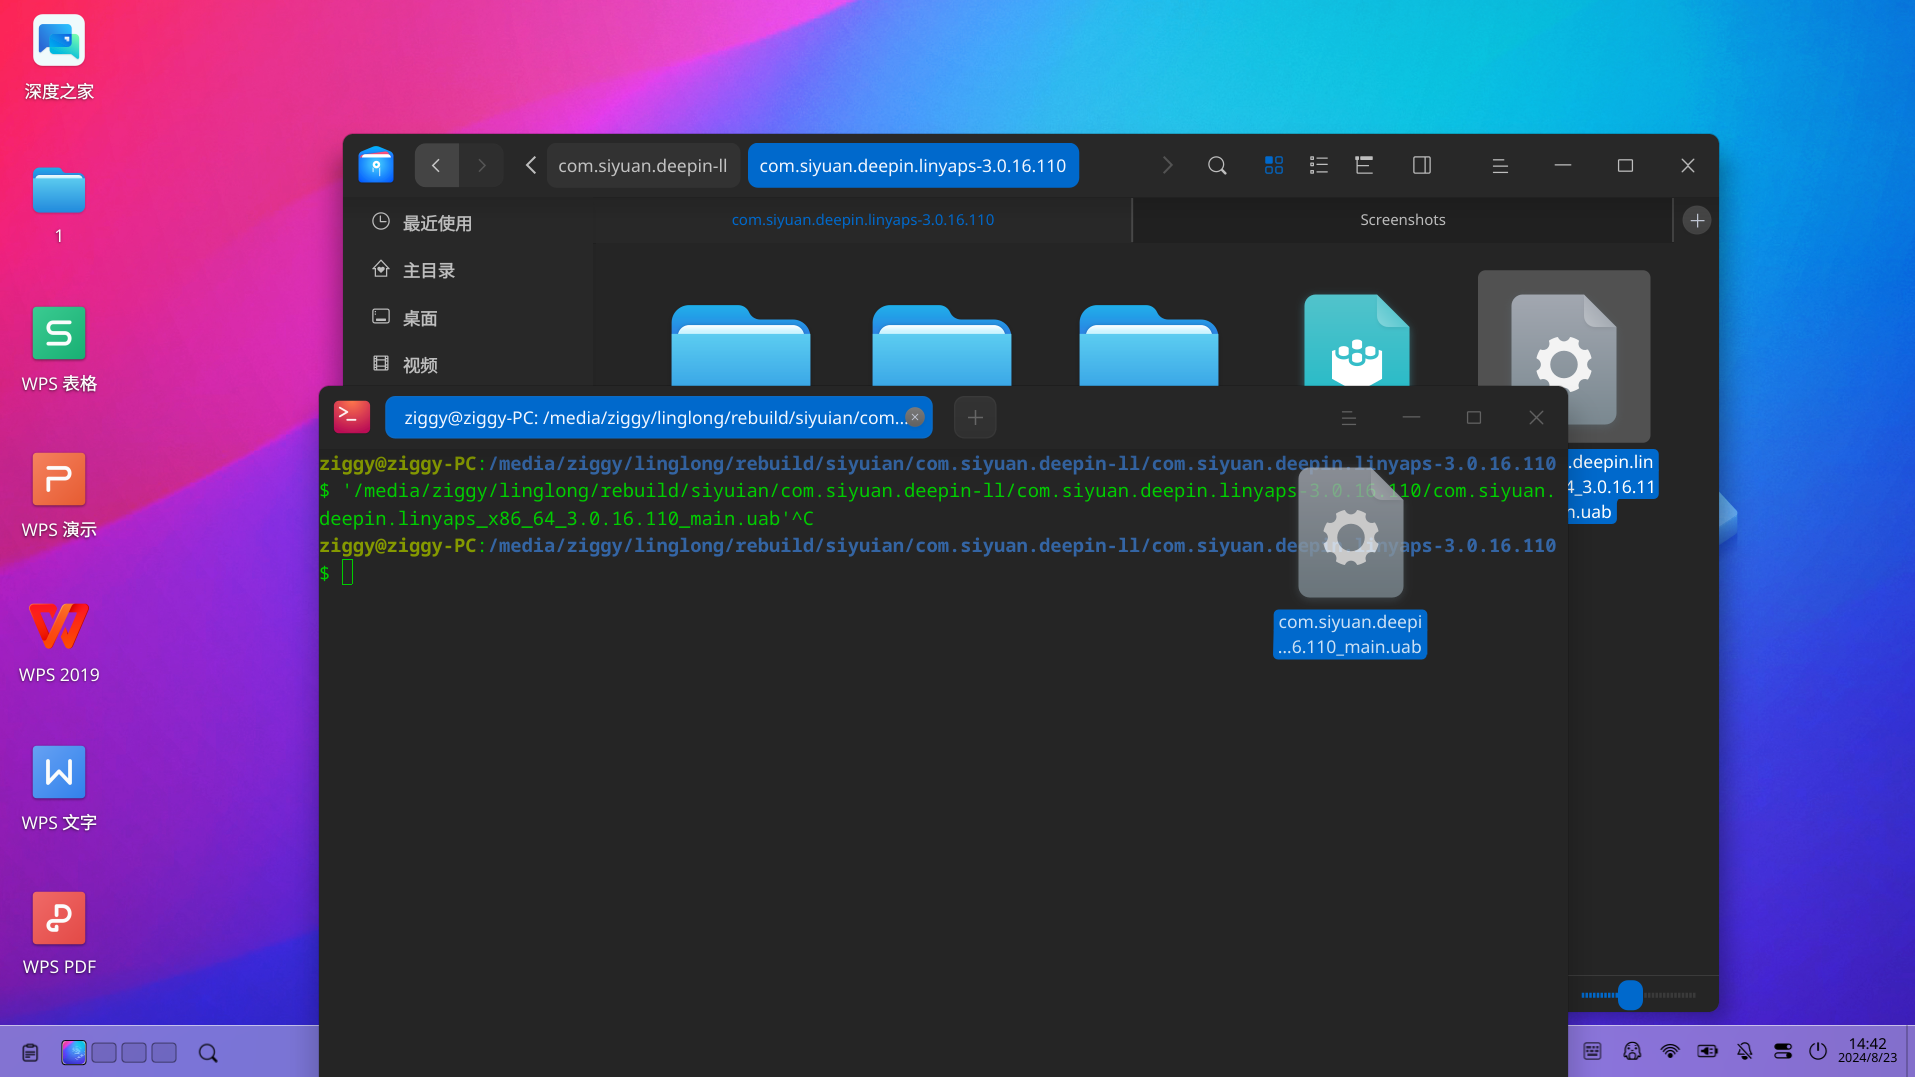Open the battery status tray icon
This screenshot has width=1915, height=1077.
(x=1708, y=1051)
